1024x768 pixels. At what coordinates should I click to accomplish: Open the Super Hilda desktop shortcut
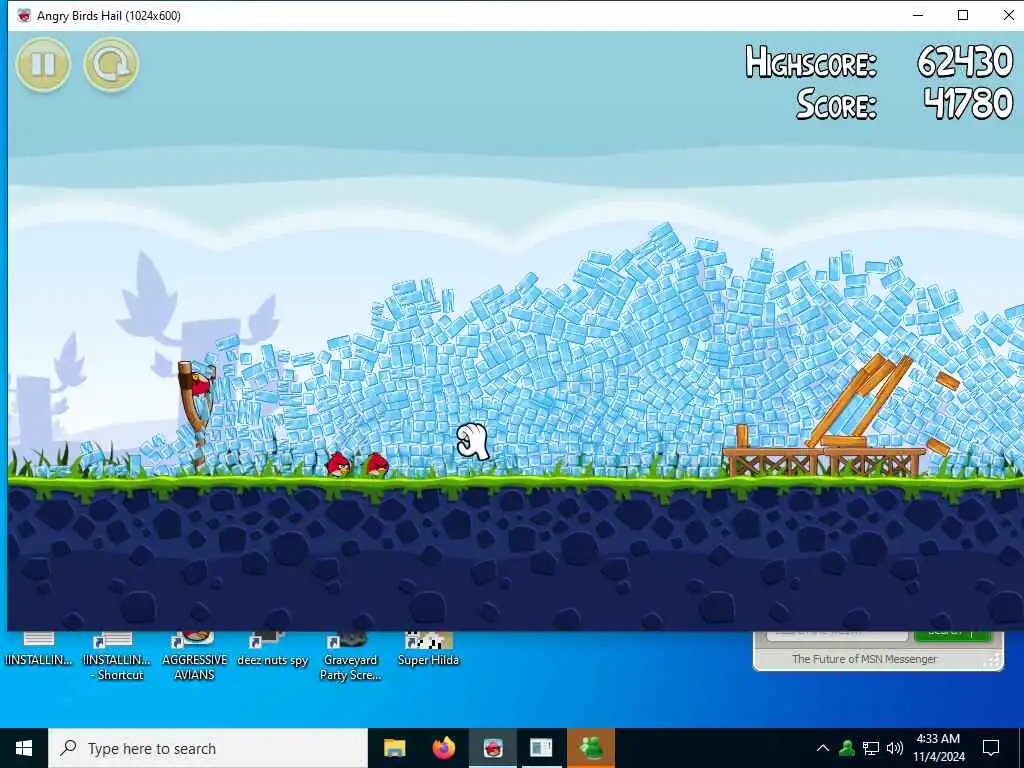(428, 650)
